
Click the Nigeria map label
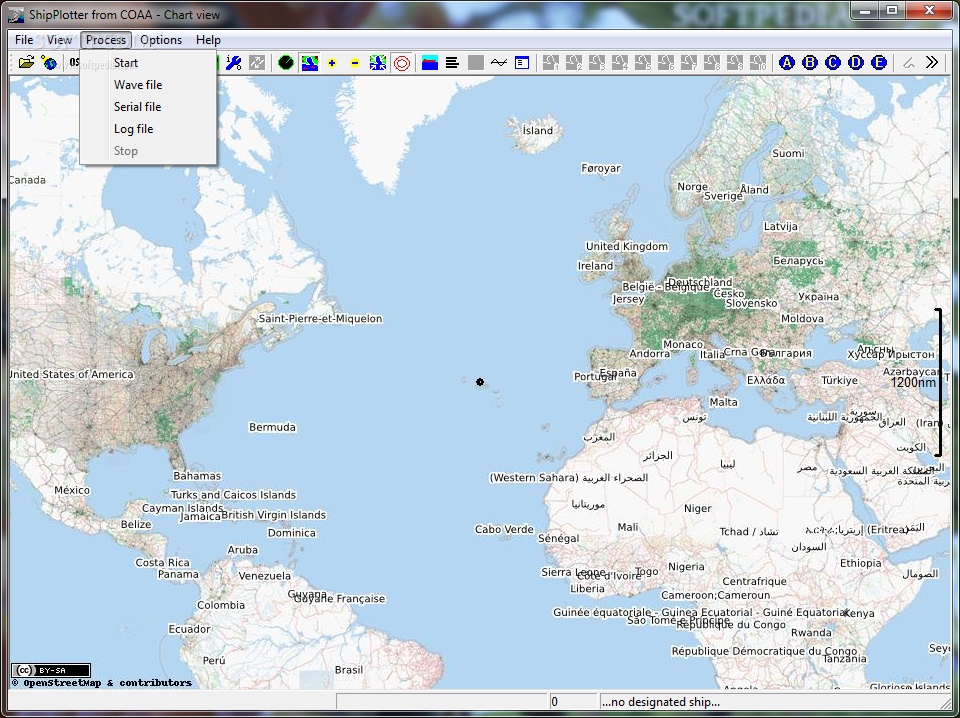click(686, 566)
